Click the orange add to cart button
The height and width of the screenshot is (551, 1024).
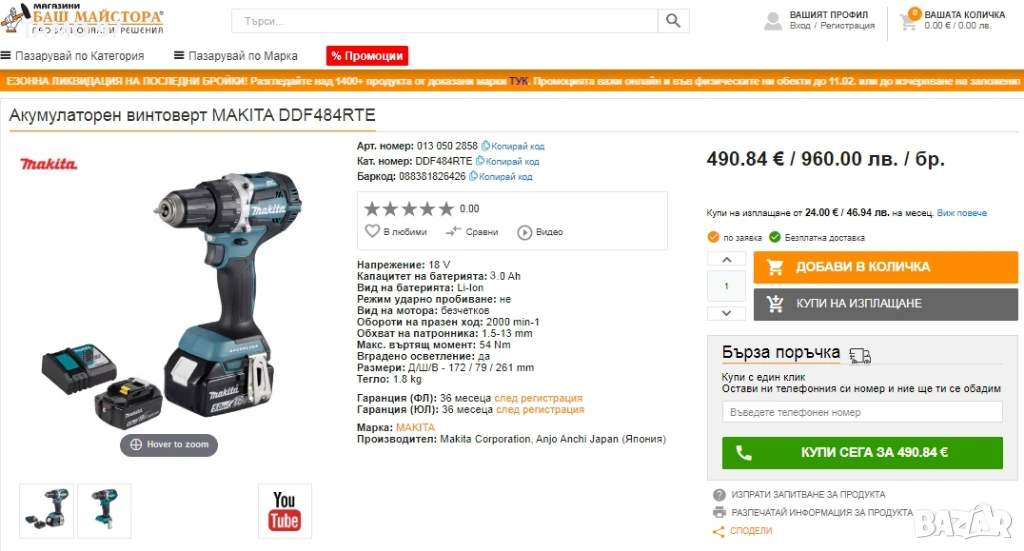click(886, 267)
